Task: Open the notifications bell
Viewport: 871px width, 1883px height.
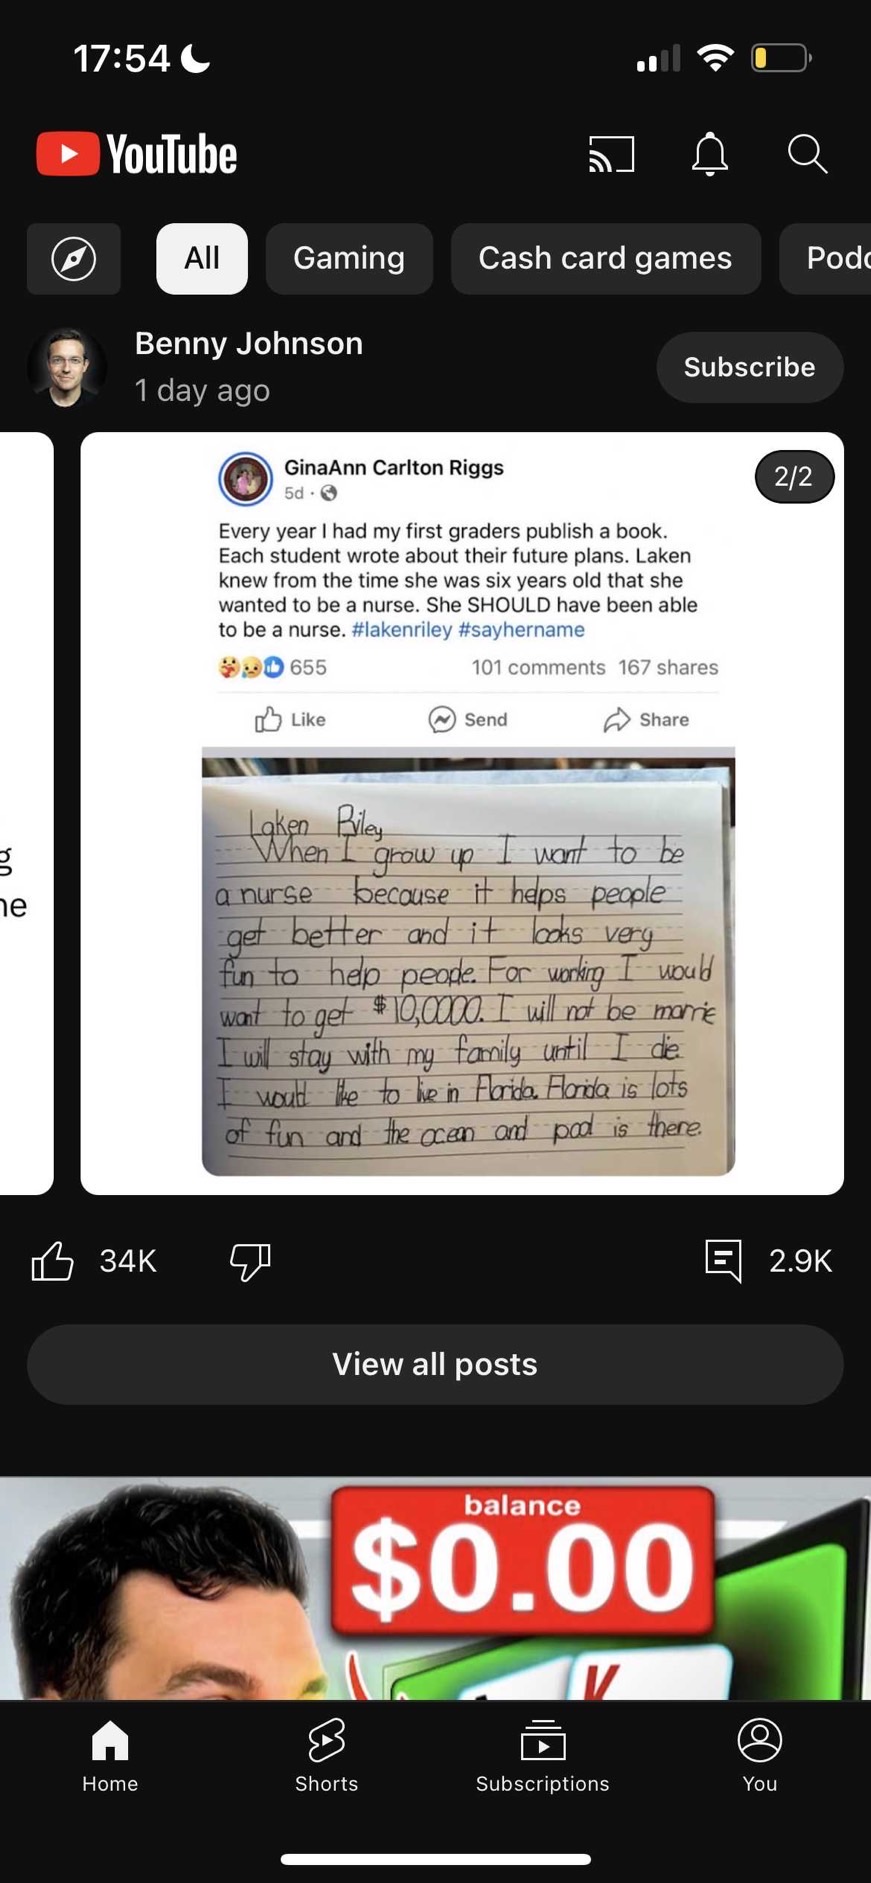Action: 710,155
